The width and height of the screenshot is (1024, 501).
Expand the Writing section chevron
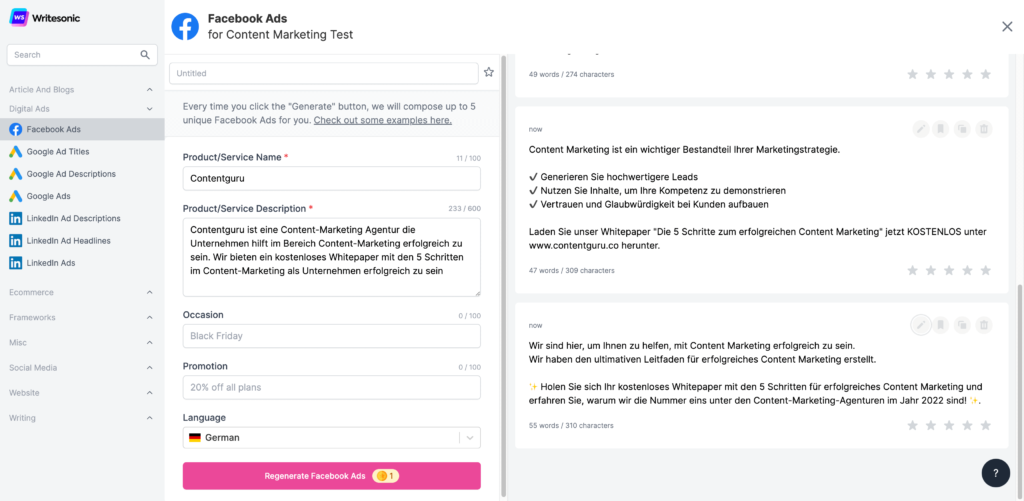click(x=150, y=418)
